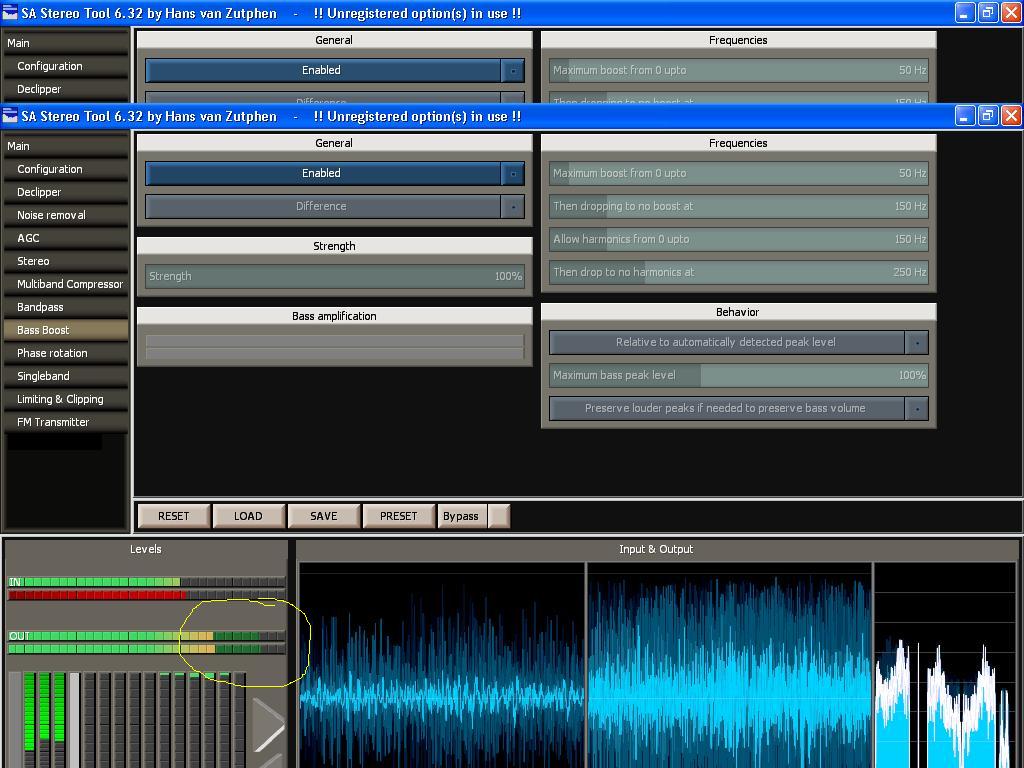Expand the arrow next to Difference

point(513,206)
